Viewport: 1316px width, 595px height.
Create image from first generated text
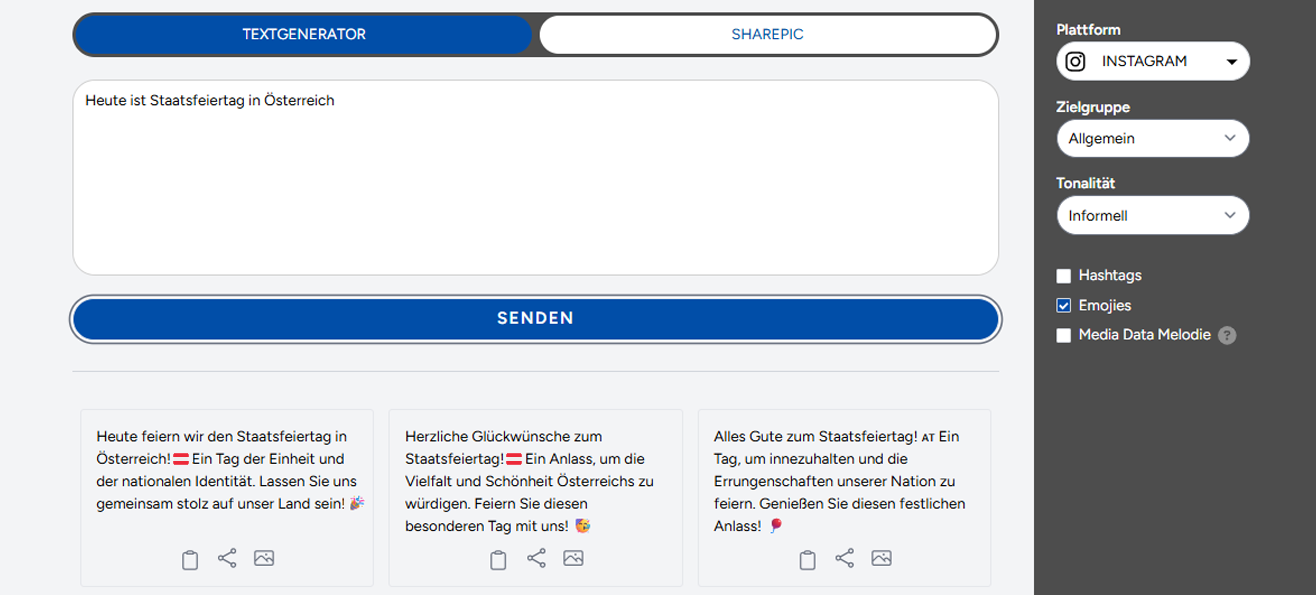click(264, 558)
